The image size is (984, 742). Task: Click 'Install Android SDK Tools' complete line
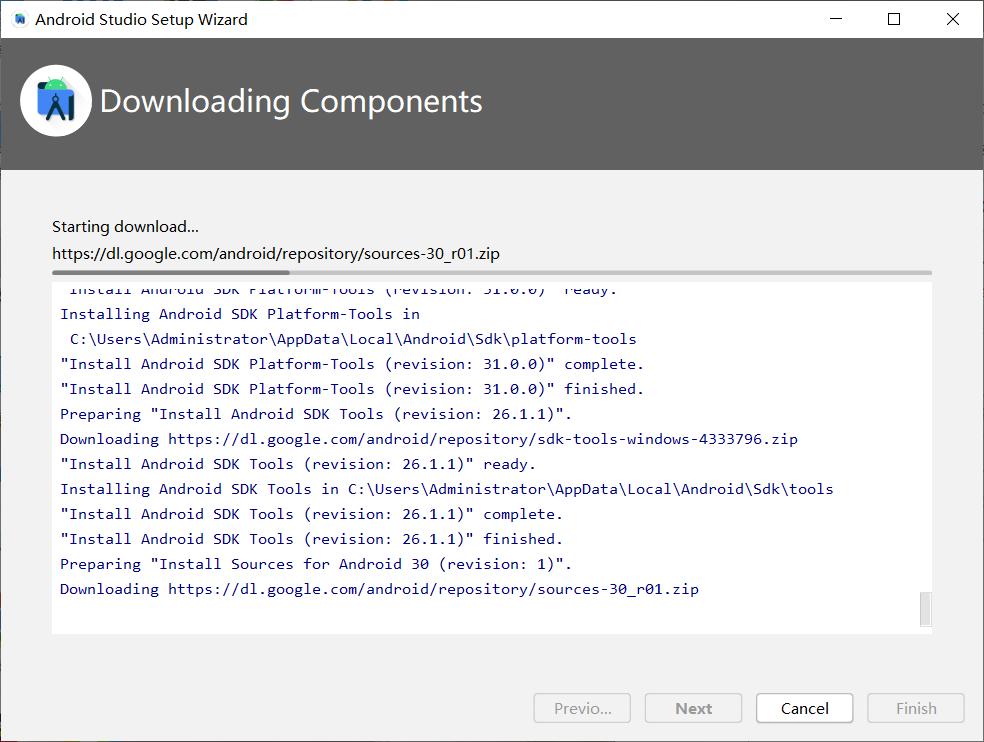(311, 514)
